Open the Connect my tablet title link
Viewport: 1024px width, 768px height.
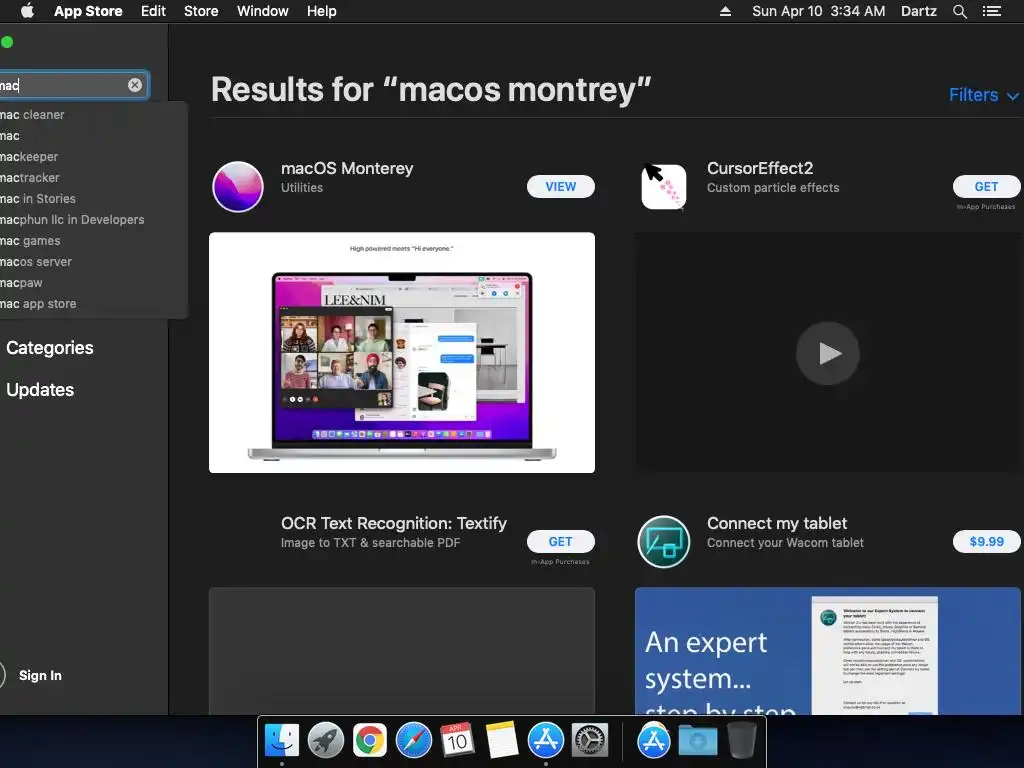click(776, 524)
